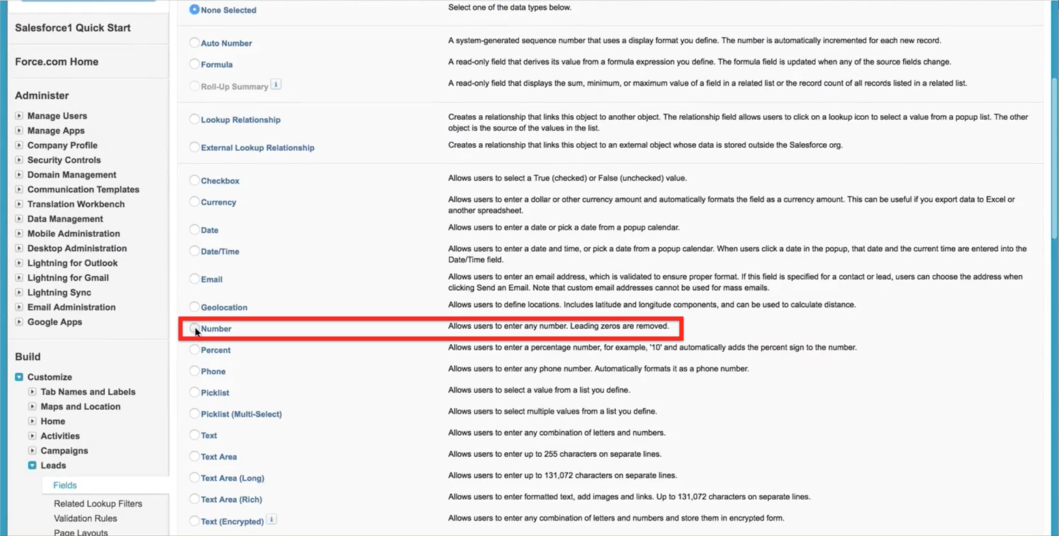Expand the Lightning Sync section
The image size is (1059, 536).
[19, 292]
